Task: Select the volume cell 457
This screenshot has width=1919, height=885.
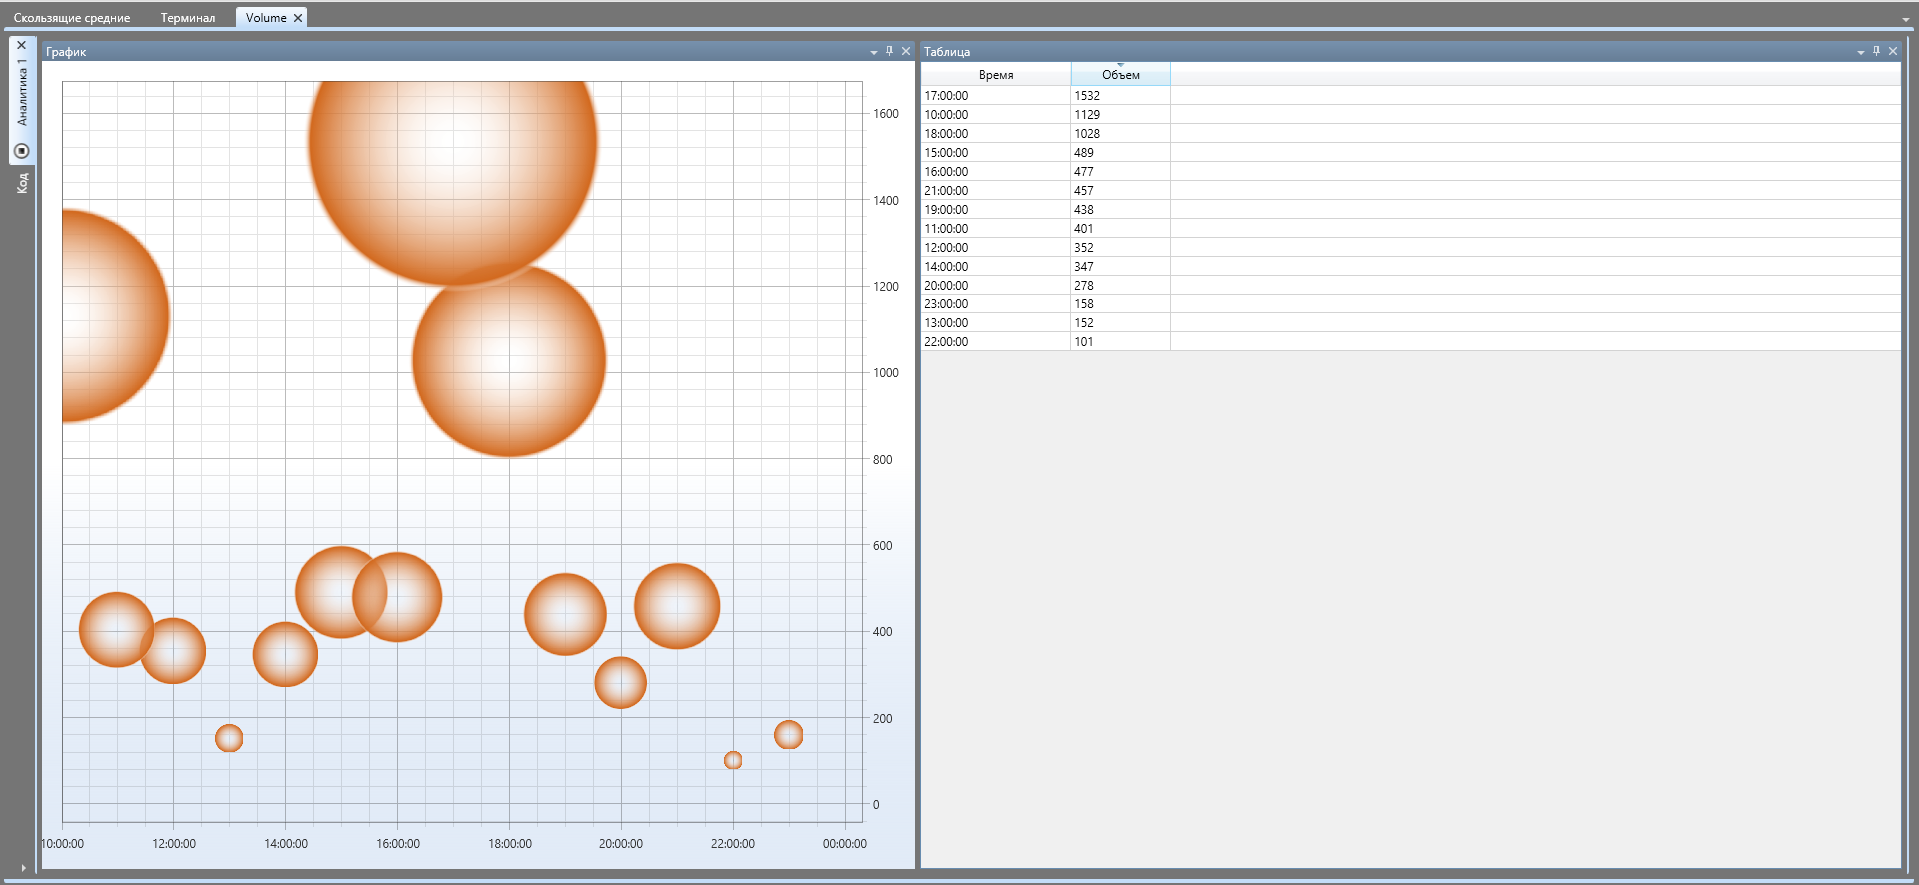Action: coord(1121,191)
